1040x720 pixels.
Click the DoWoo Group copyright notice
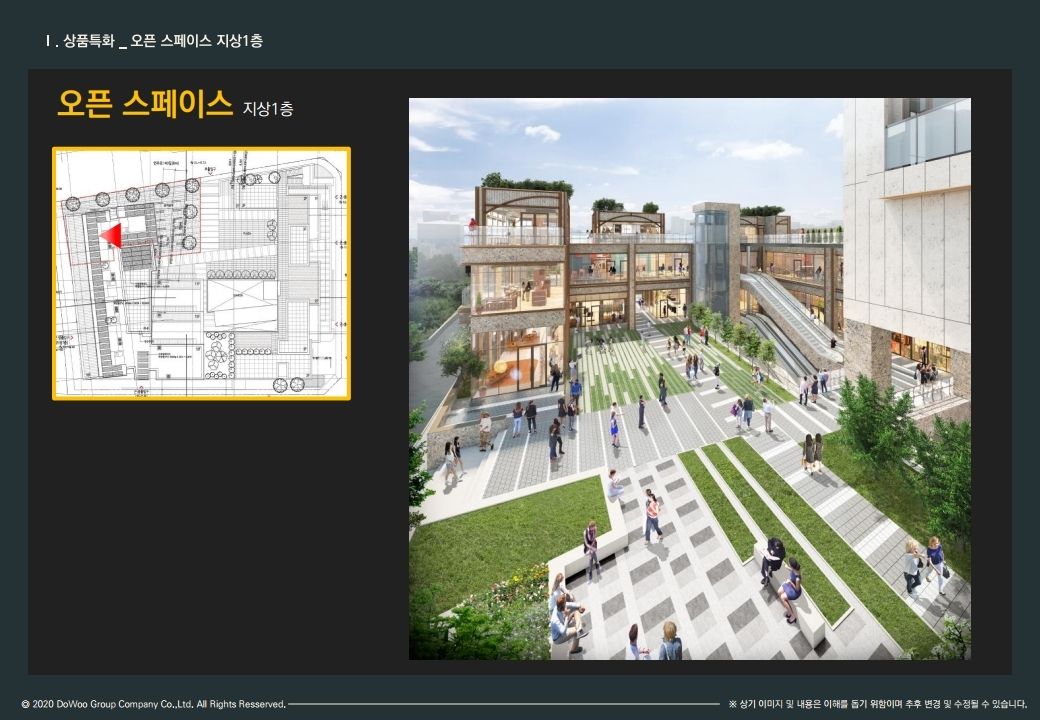coord(153,704)
